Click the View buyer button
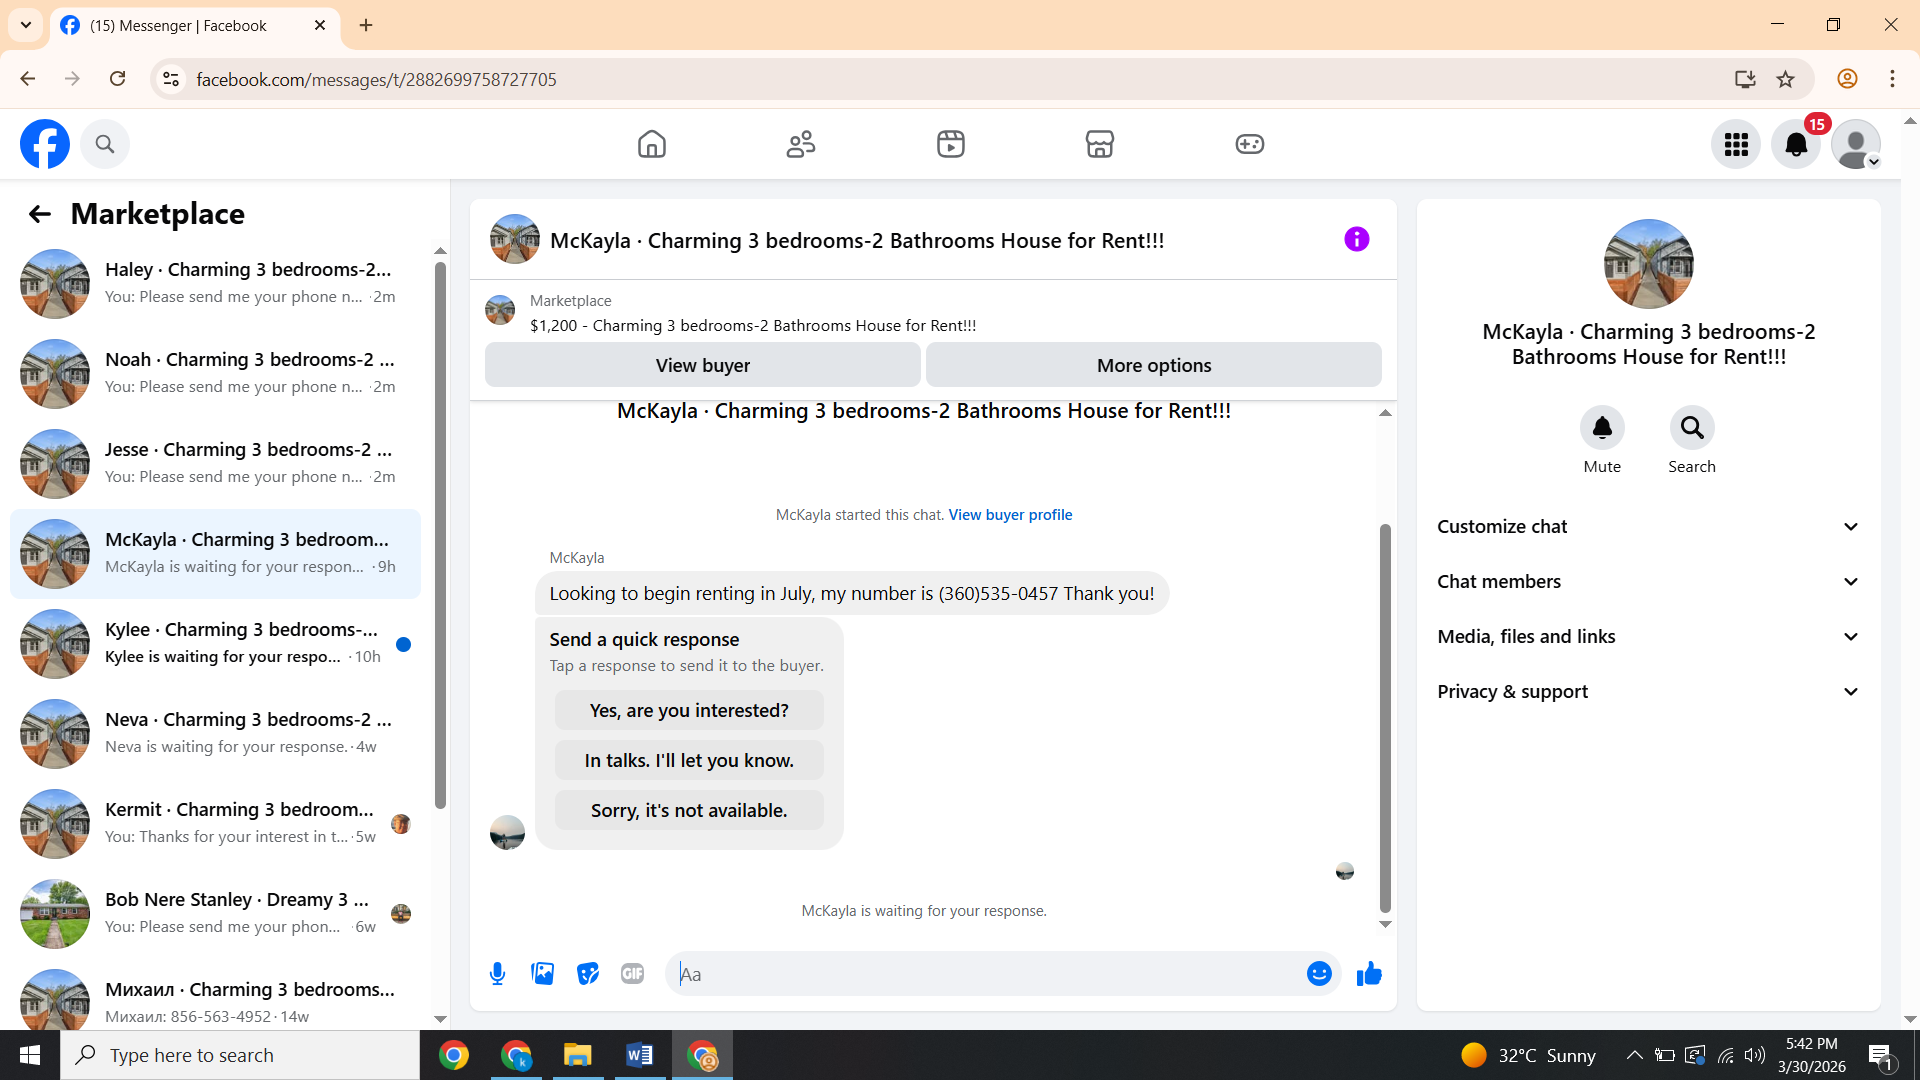 click(x=702, y=366)
